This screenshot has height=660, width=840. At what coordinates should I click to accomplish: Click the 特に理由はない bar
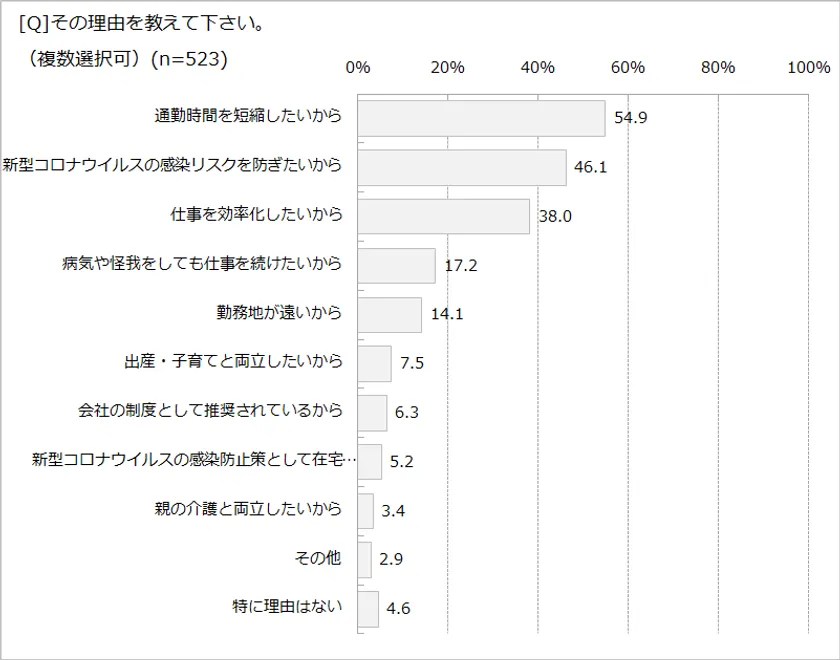tap(368, 608)
